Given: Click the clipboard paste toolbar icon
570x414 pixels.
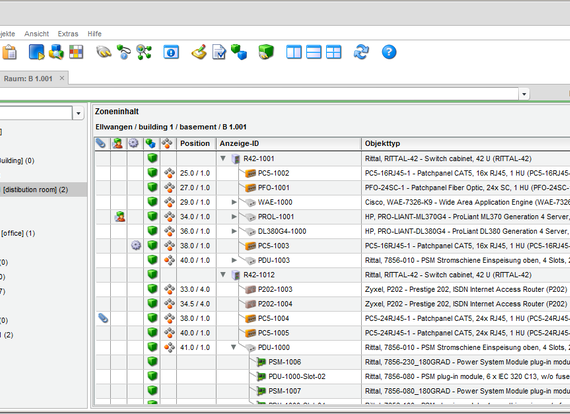Looking at the screenshot, I should tap(9, 52).
